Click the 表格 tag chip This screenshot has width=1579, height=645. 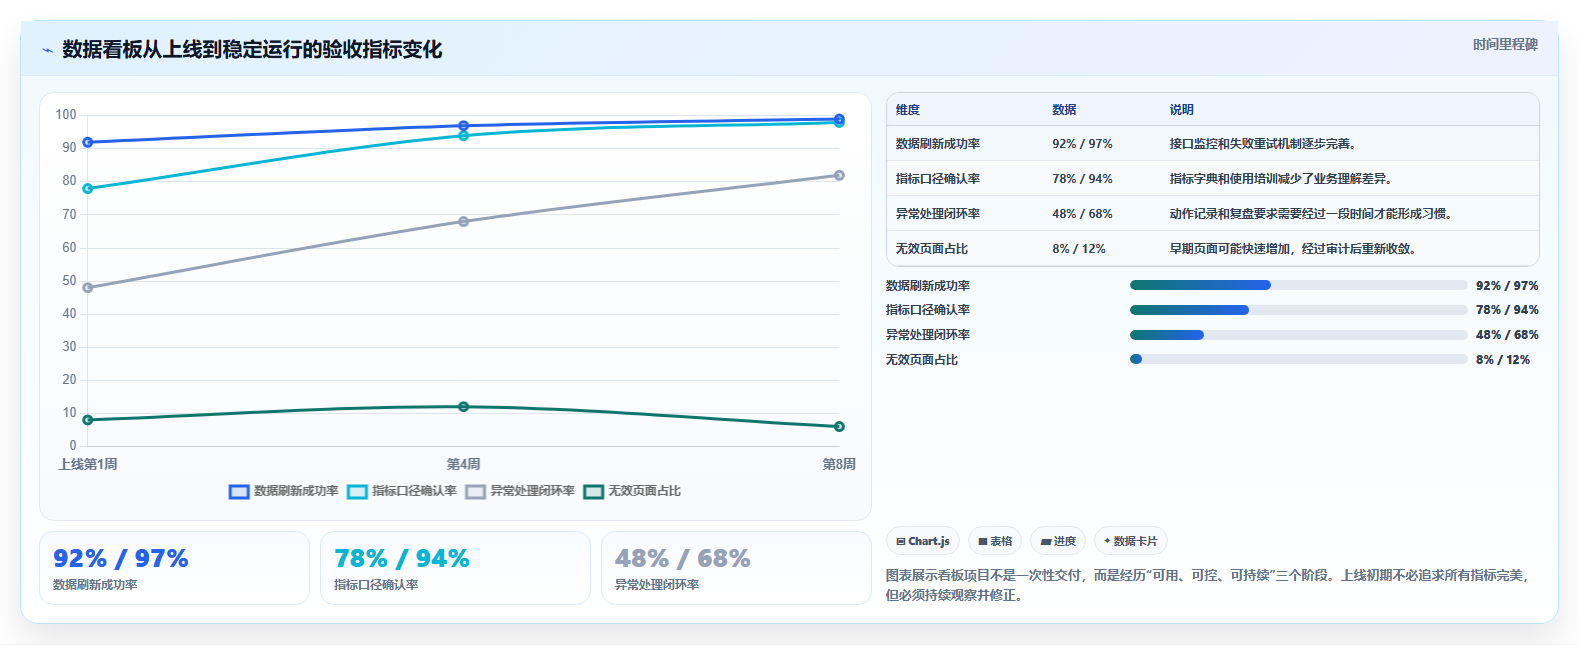[x=995, y=541]
